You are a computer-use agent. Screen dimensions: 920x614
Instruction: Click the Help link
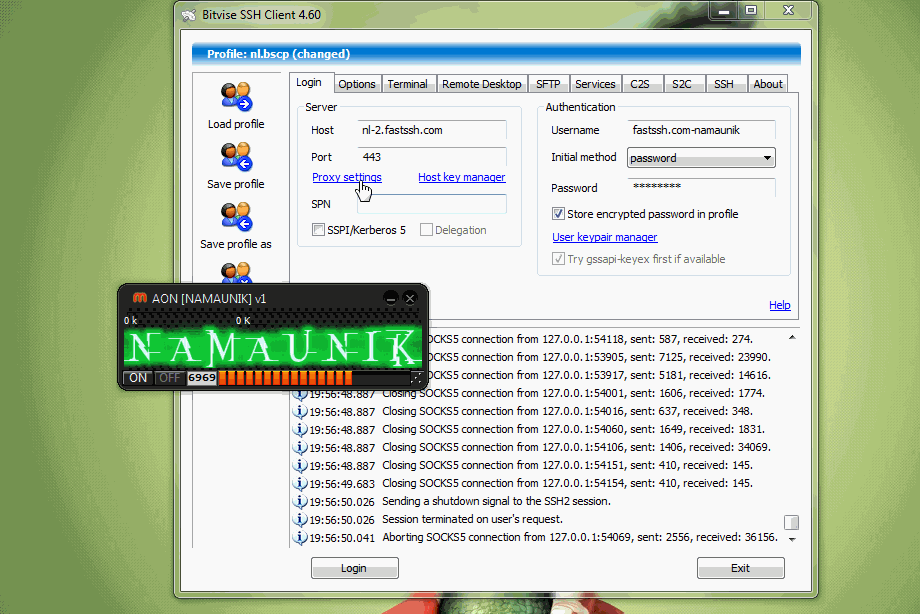pyautogui.click(x=780, y=305)
